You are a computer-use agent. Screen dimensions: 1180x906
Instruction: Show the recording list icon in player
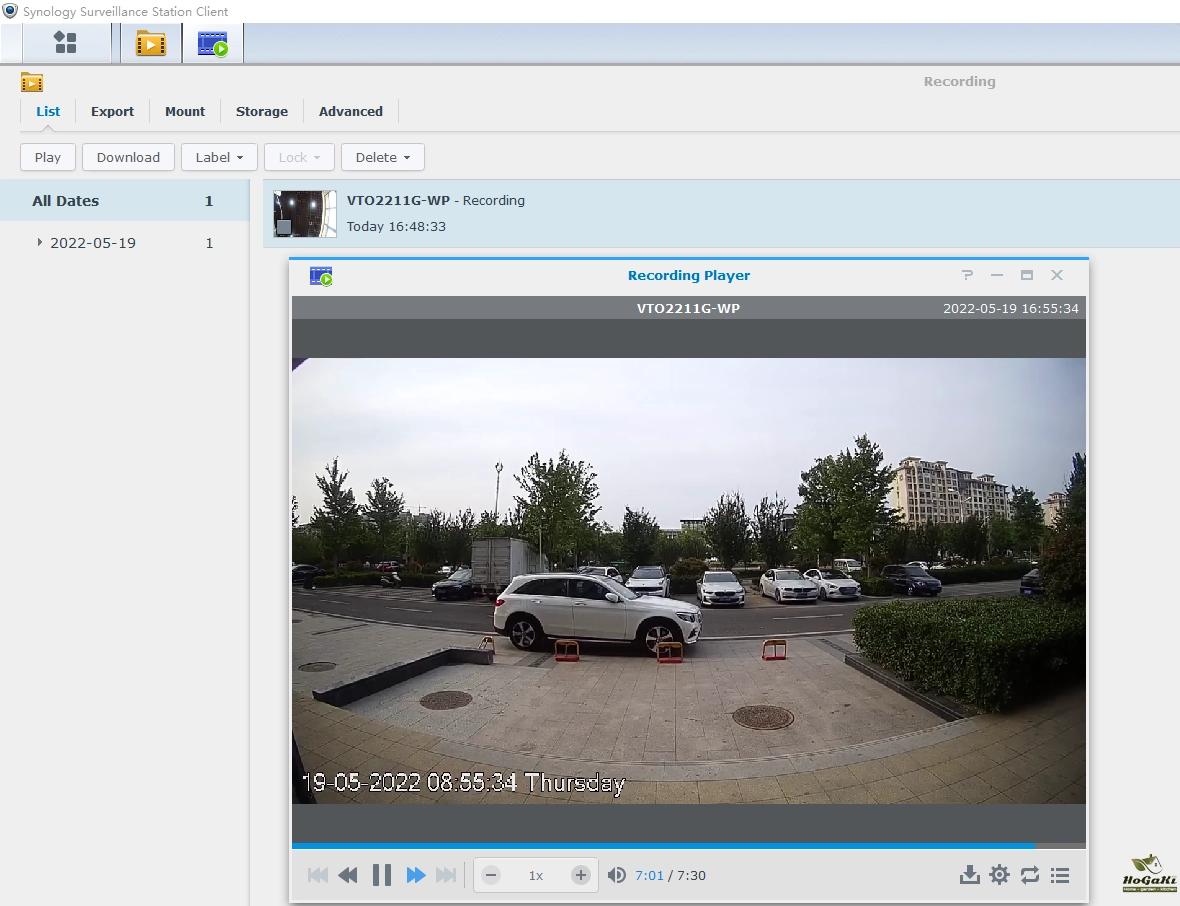pyautogui.click(x=1060, y=875)
